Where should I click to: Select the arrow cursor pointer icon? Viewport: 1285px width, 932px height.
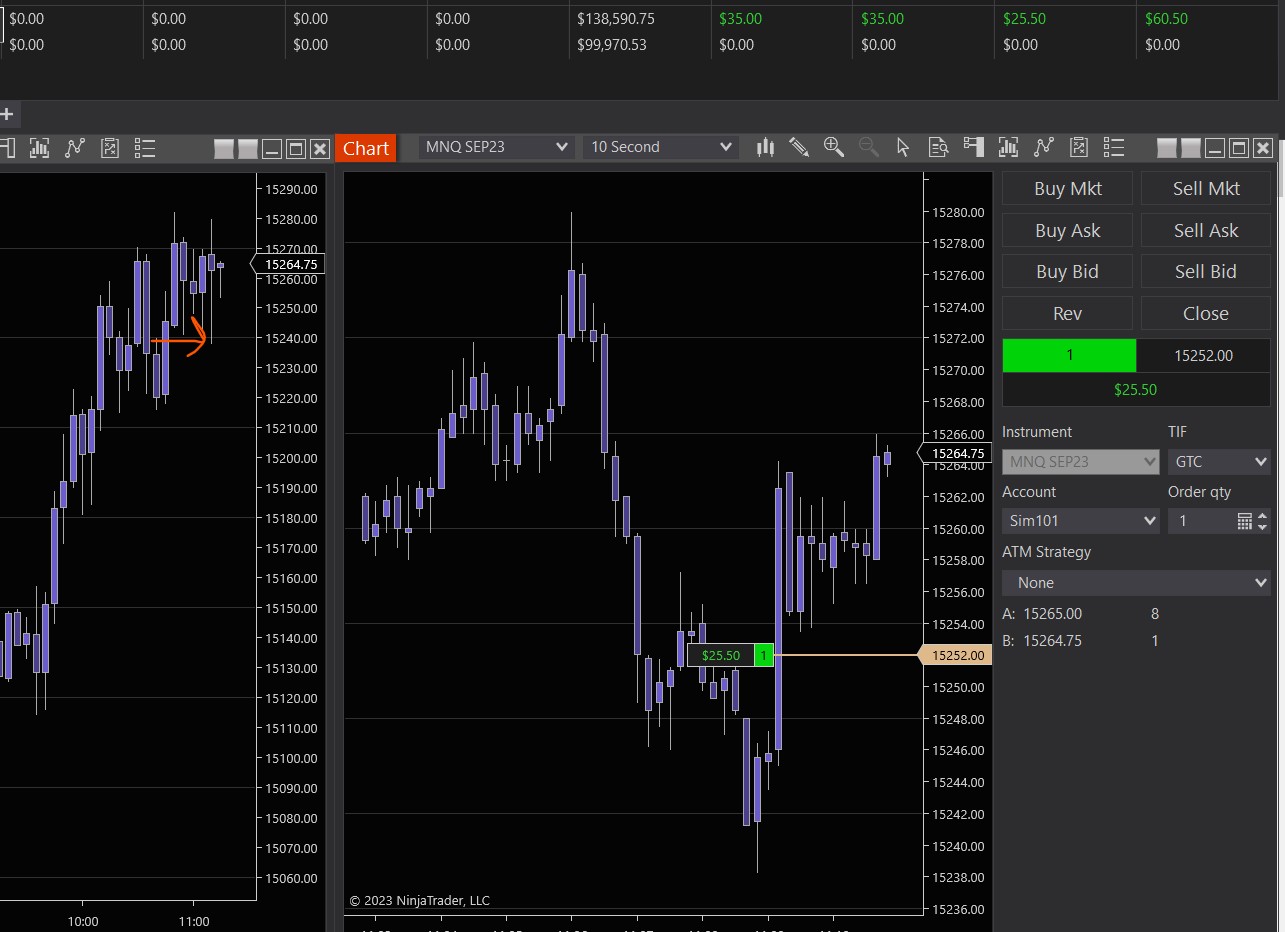point(903,147)
